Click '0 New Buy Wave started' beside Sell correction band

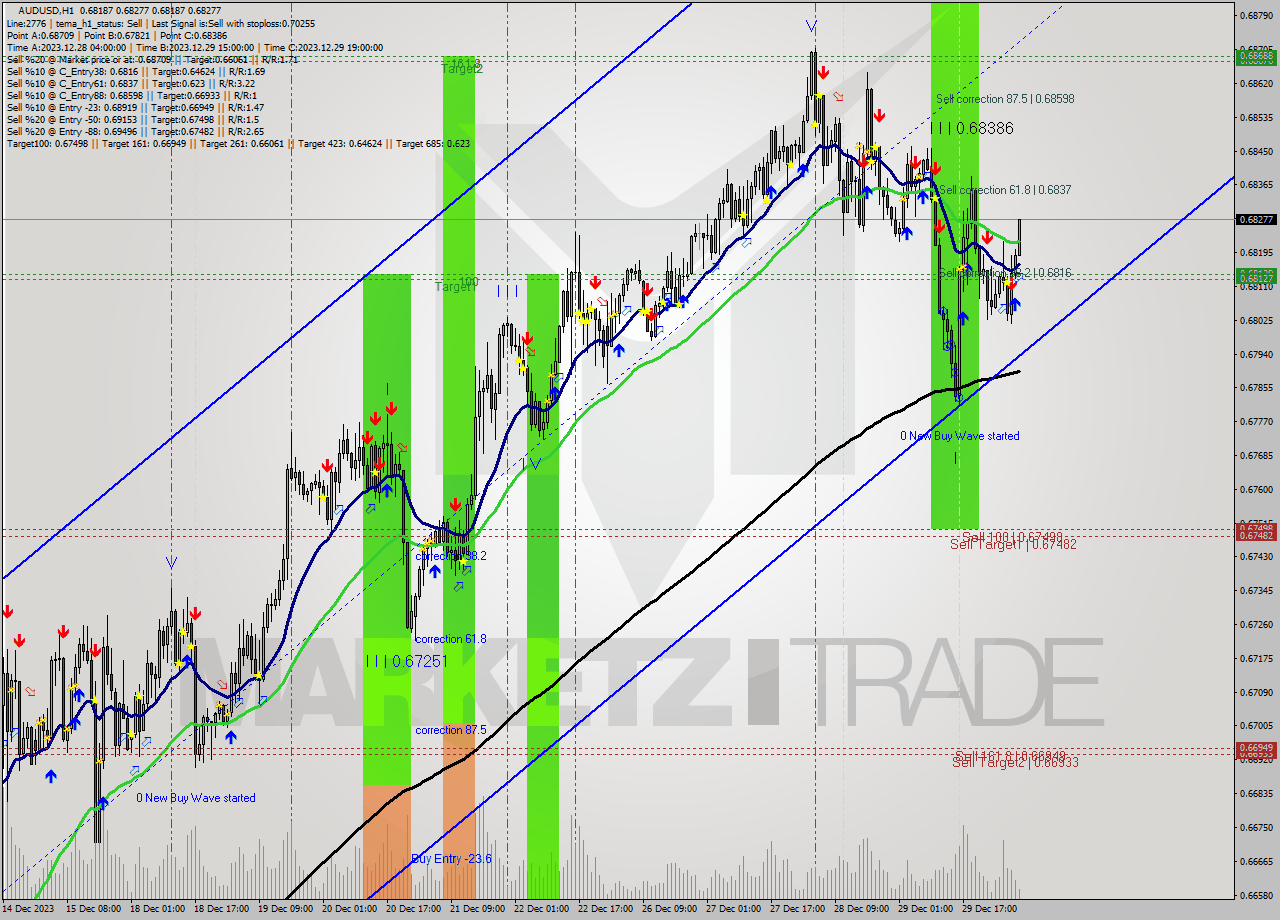pos(960,436)
